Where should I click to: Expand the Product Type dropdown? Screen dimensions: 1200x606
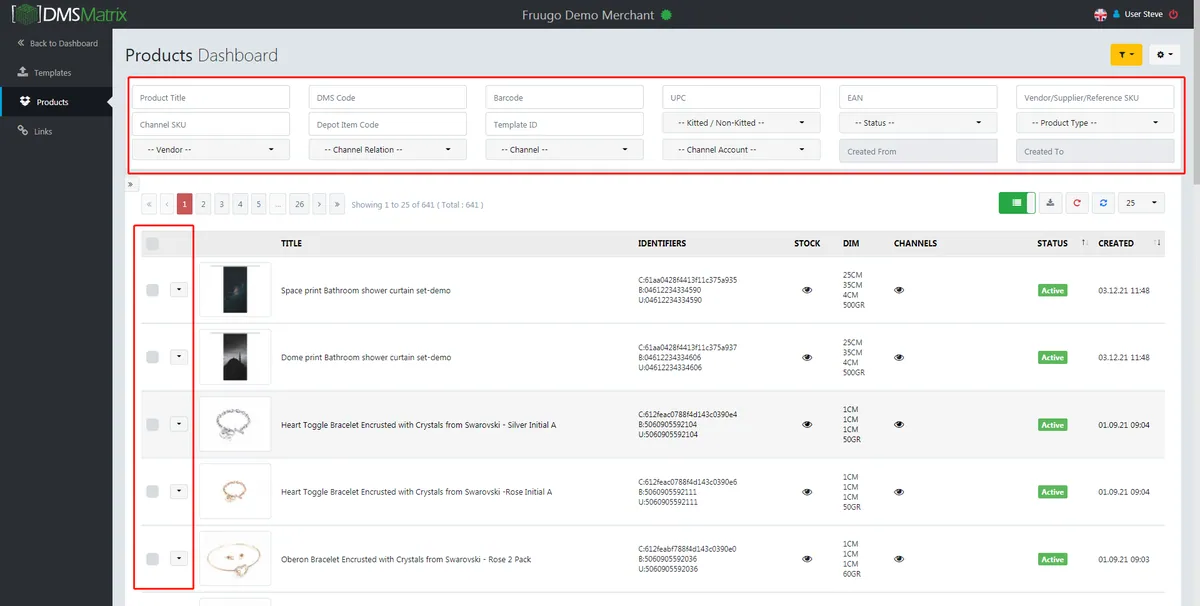coord(1095,123)
